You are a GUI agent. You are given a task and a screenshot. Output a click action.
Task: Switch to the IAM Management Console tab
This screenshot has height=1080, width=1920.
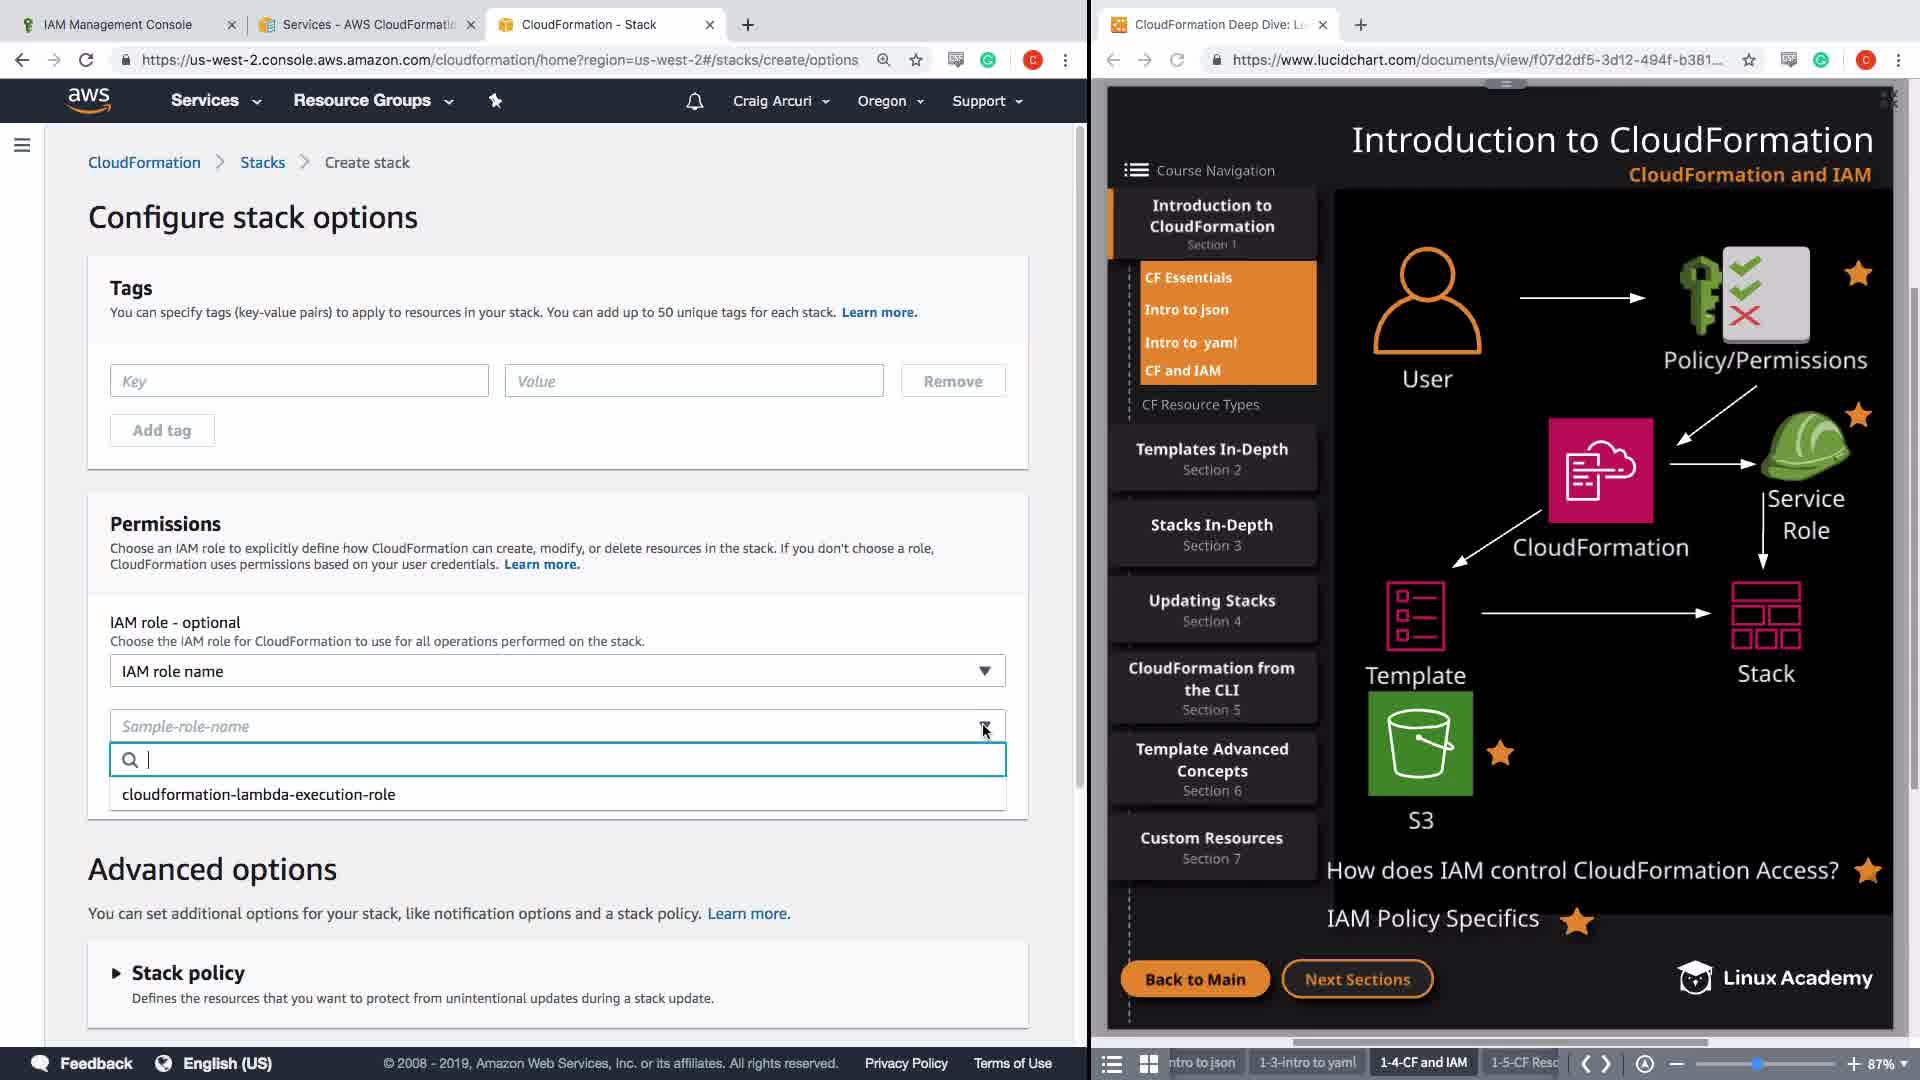118,24
